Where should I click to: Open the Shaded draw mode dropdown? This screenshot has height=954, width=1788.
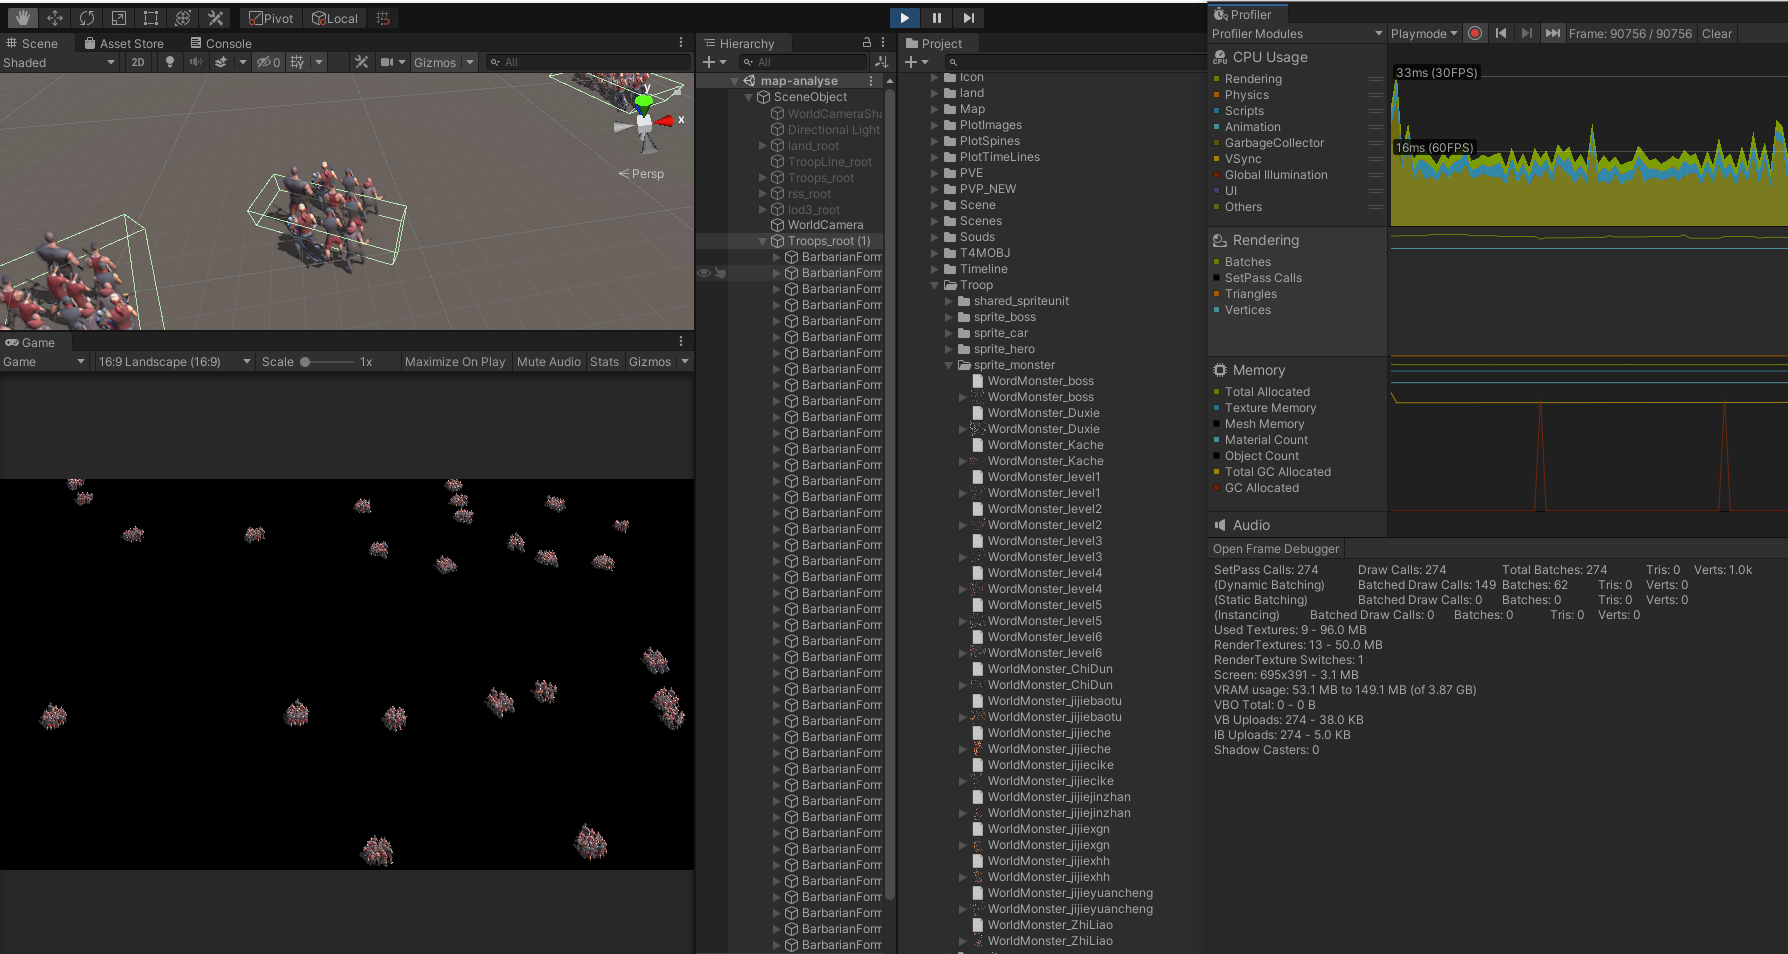(60, 62)
